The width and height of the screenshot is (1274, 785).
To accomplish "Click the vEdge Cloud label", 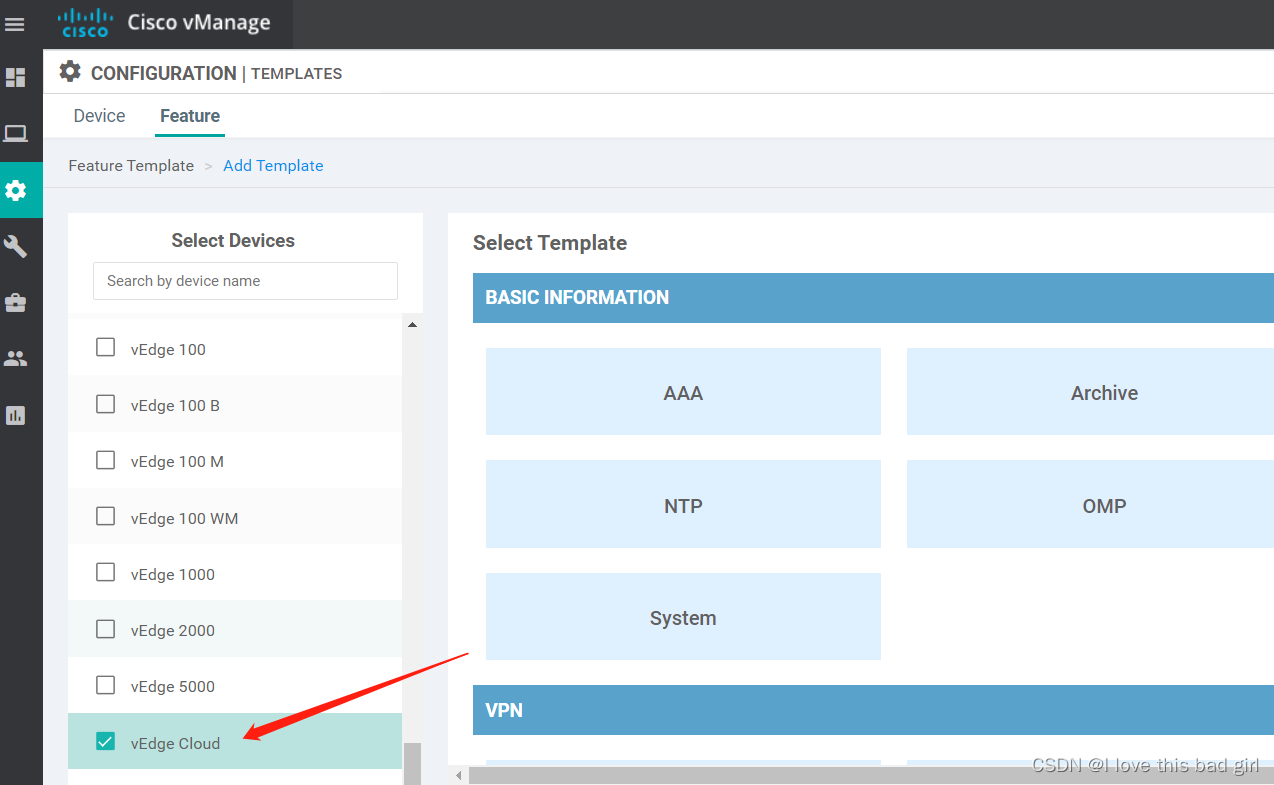I will tap(175, 743).
